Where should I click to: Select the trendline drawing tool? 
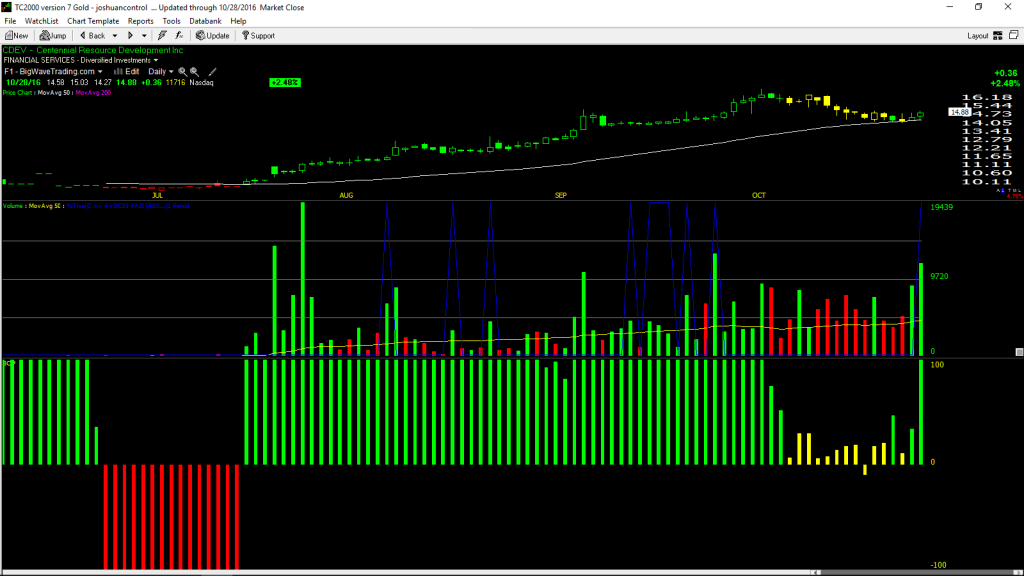point(212,72)
